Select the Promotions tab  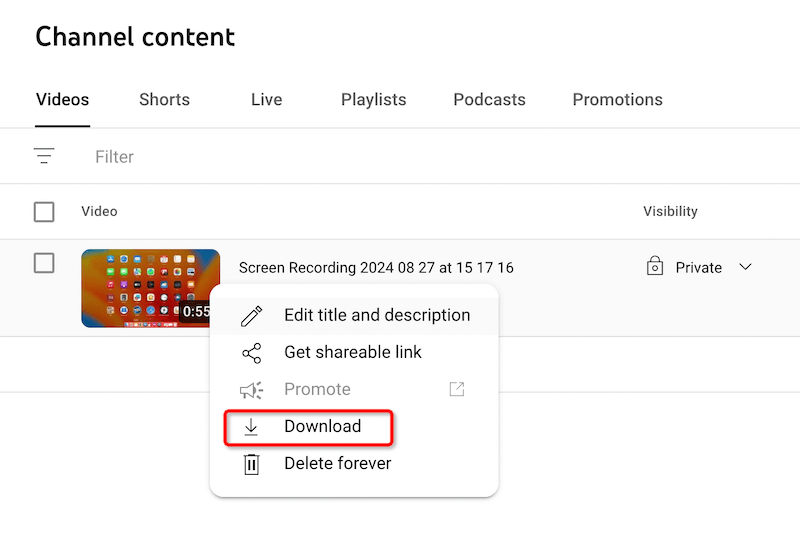coord(617,100)
